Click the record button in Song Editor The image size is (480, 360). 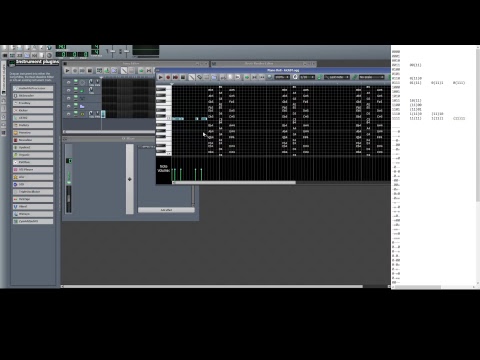pyautogui.click(x=75, y=70)
